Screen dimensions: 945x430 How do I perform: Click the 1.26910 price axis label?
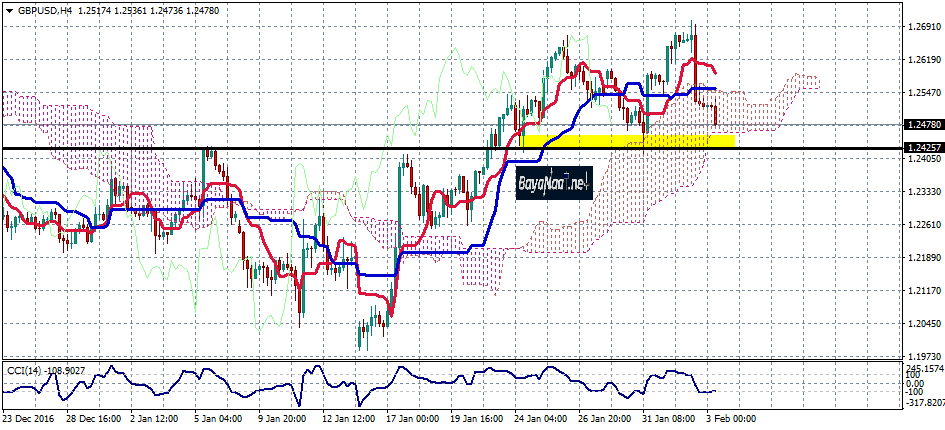922,27
